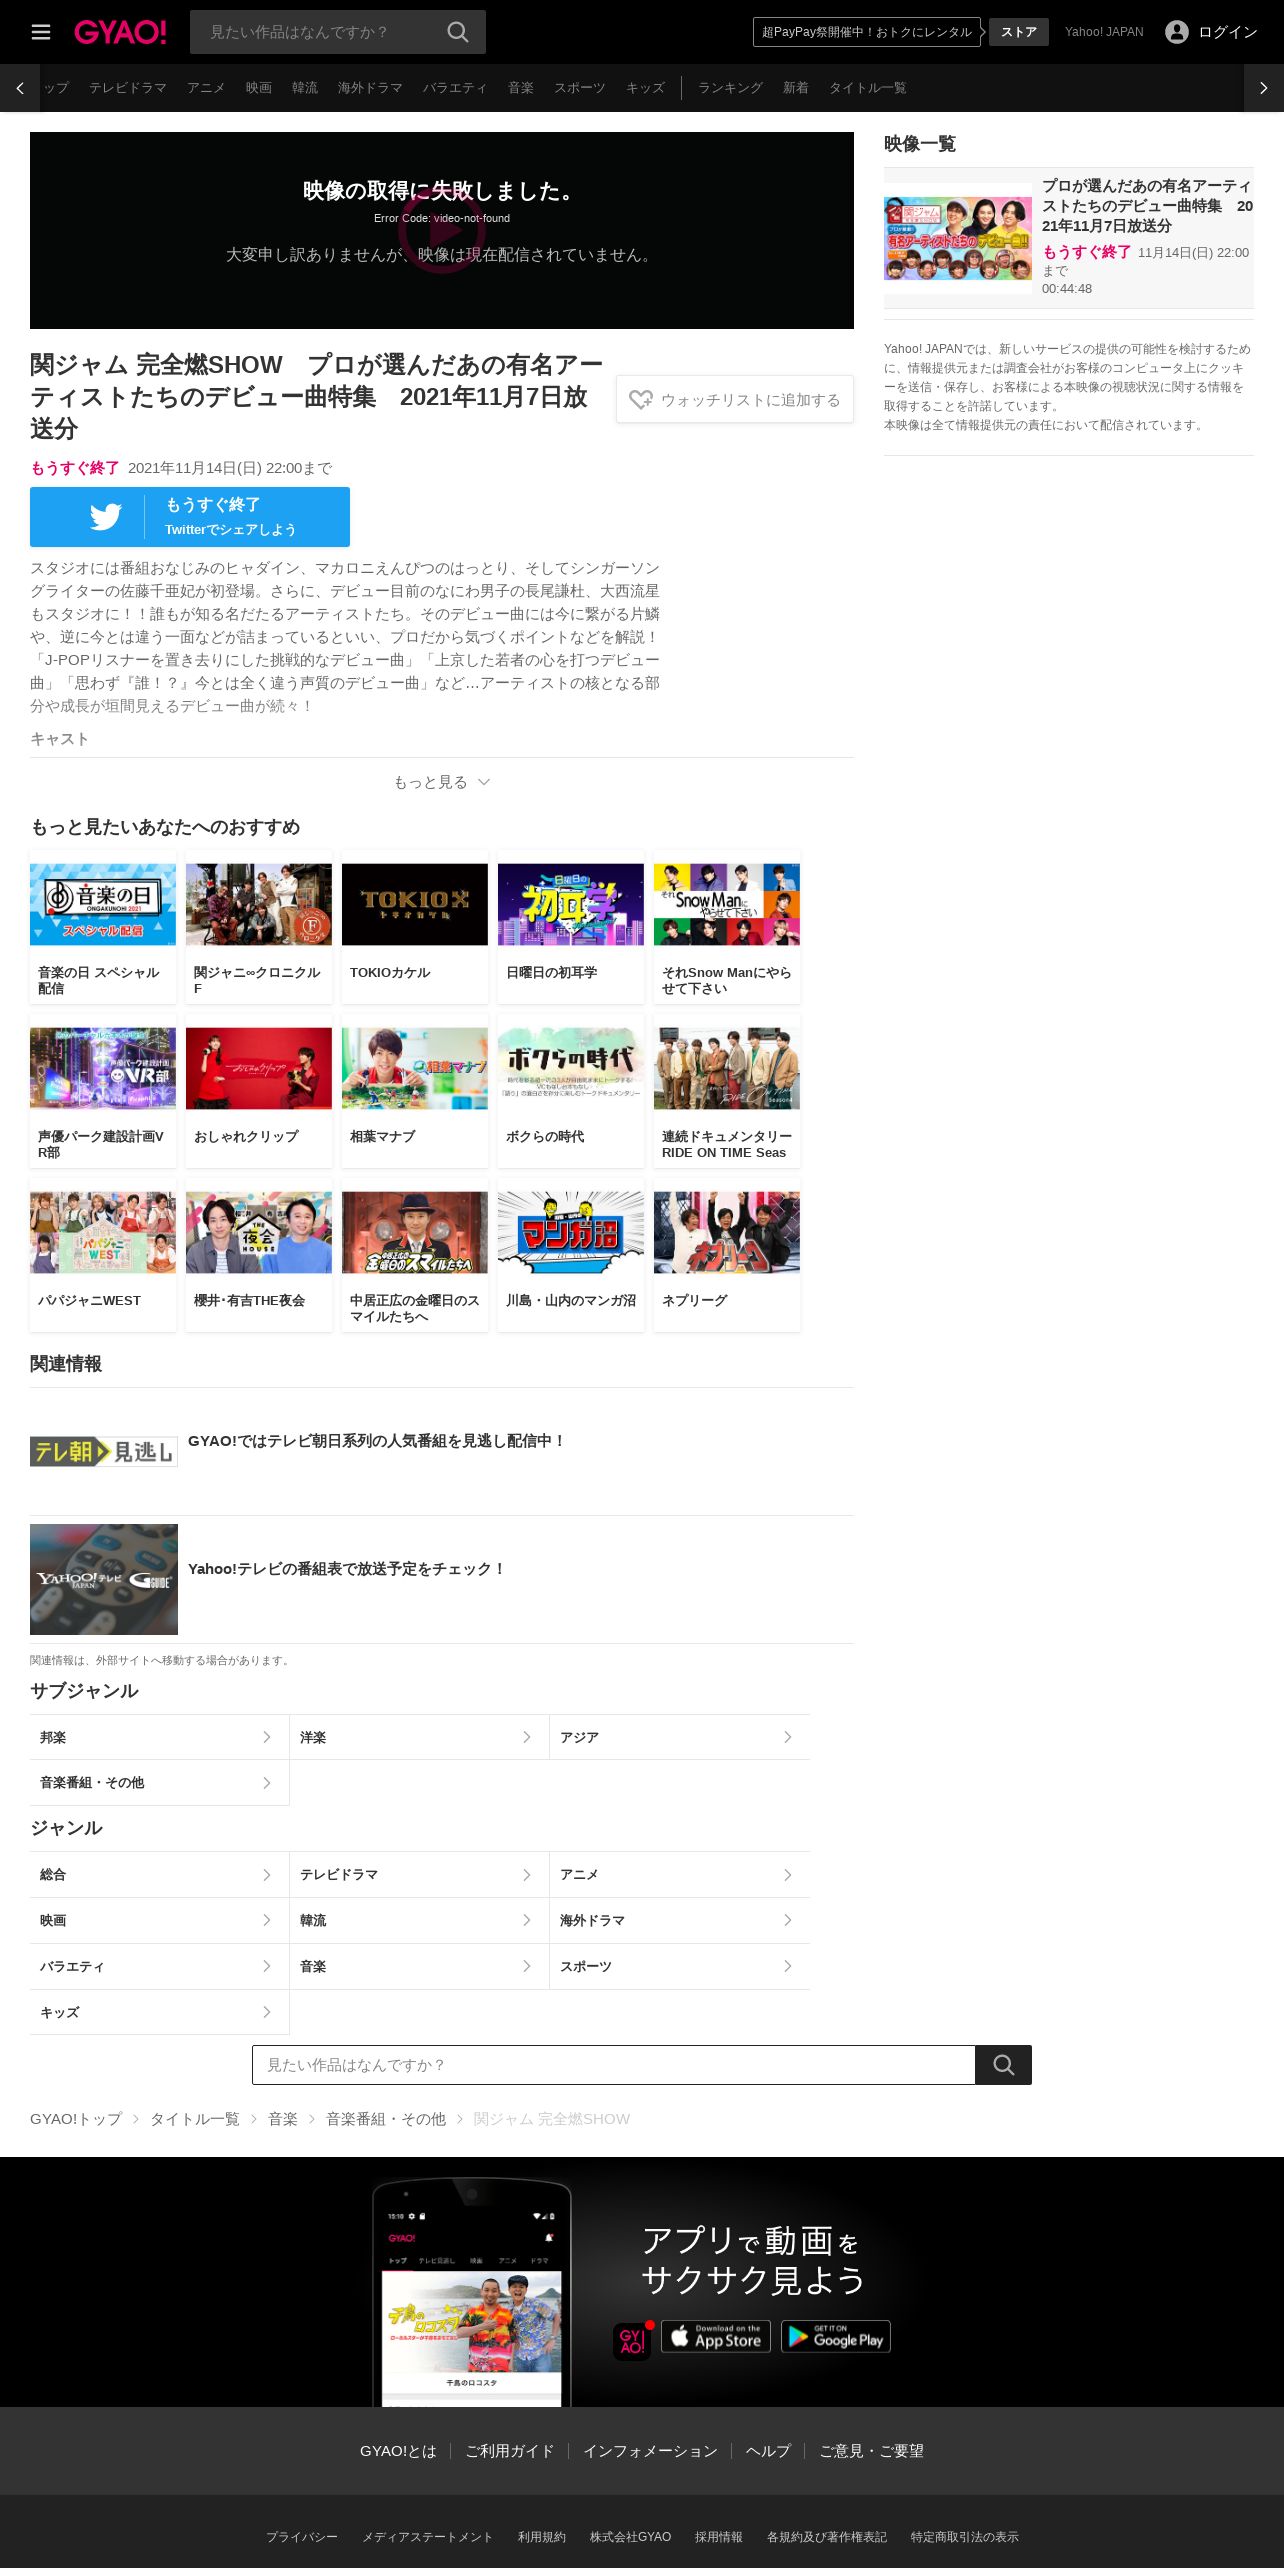Open 声優パーク建設計画VR部 thumbnail

[x=103, y=1068]
